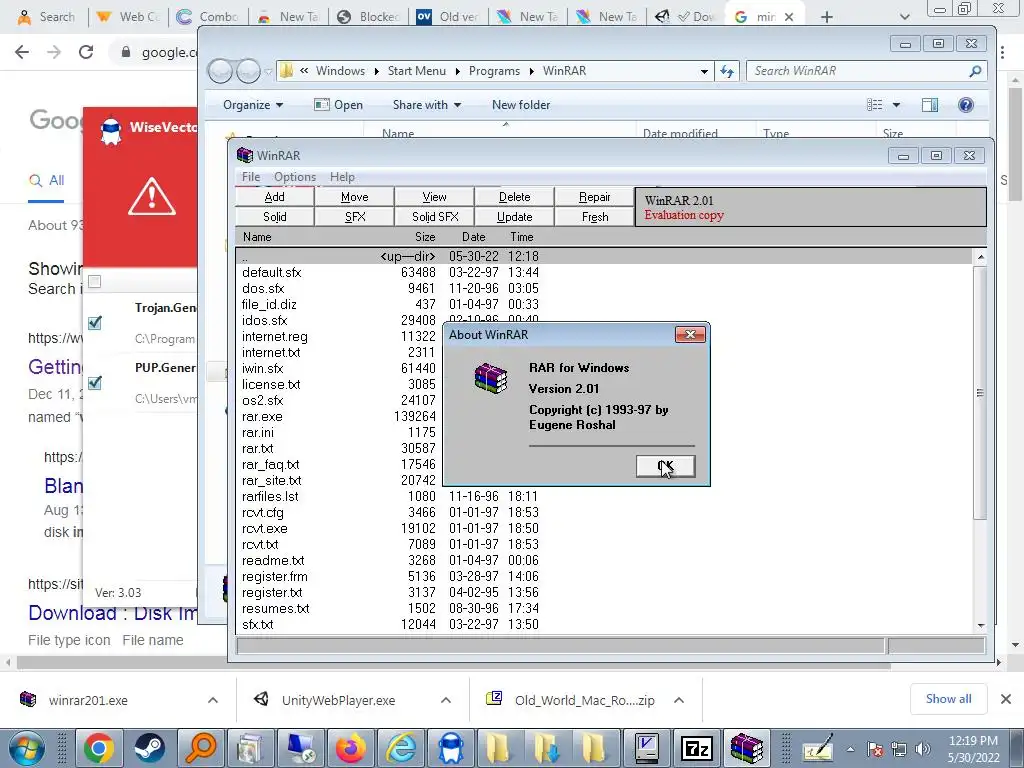Click the Explorer change view icon
The width and height of the screenshot is (1024, 768).
874,105
